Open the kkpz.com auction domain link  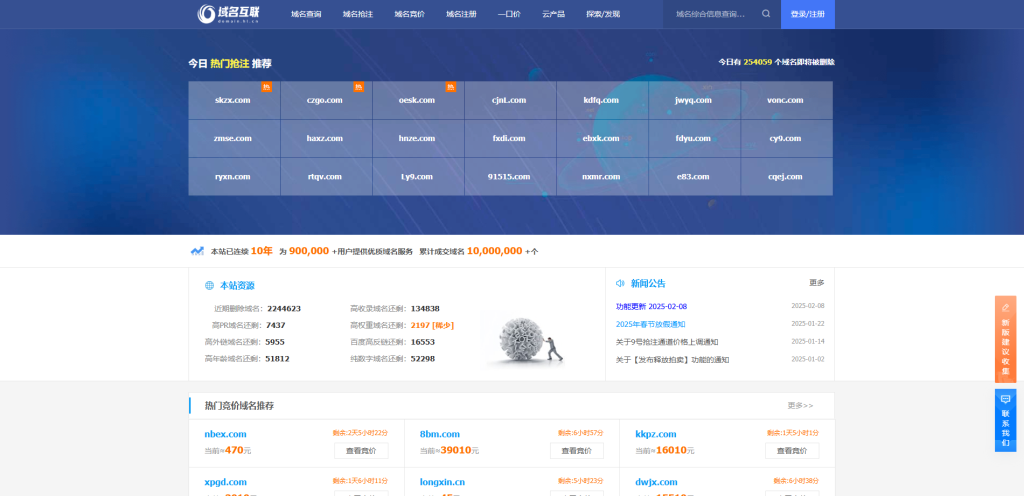(656, 434)
